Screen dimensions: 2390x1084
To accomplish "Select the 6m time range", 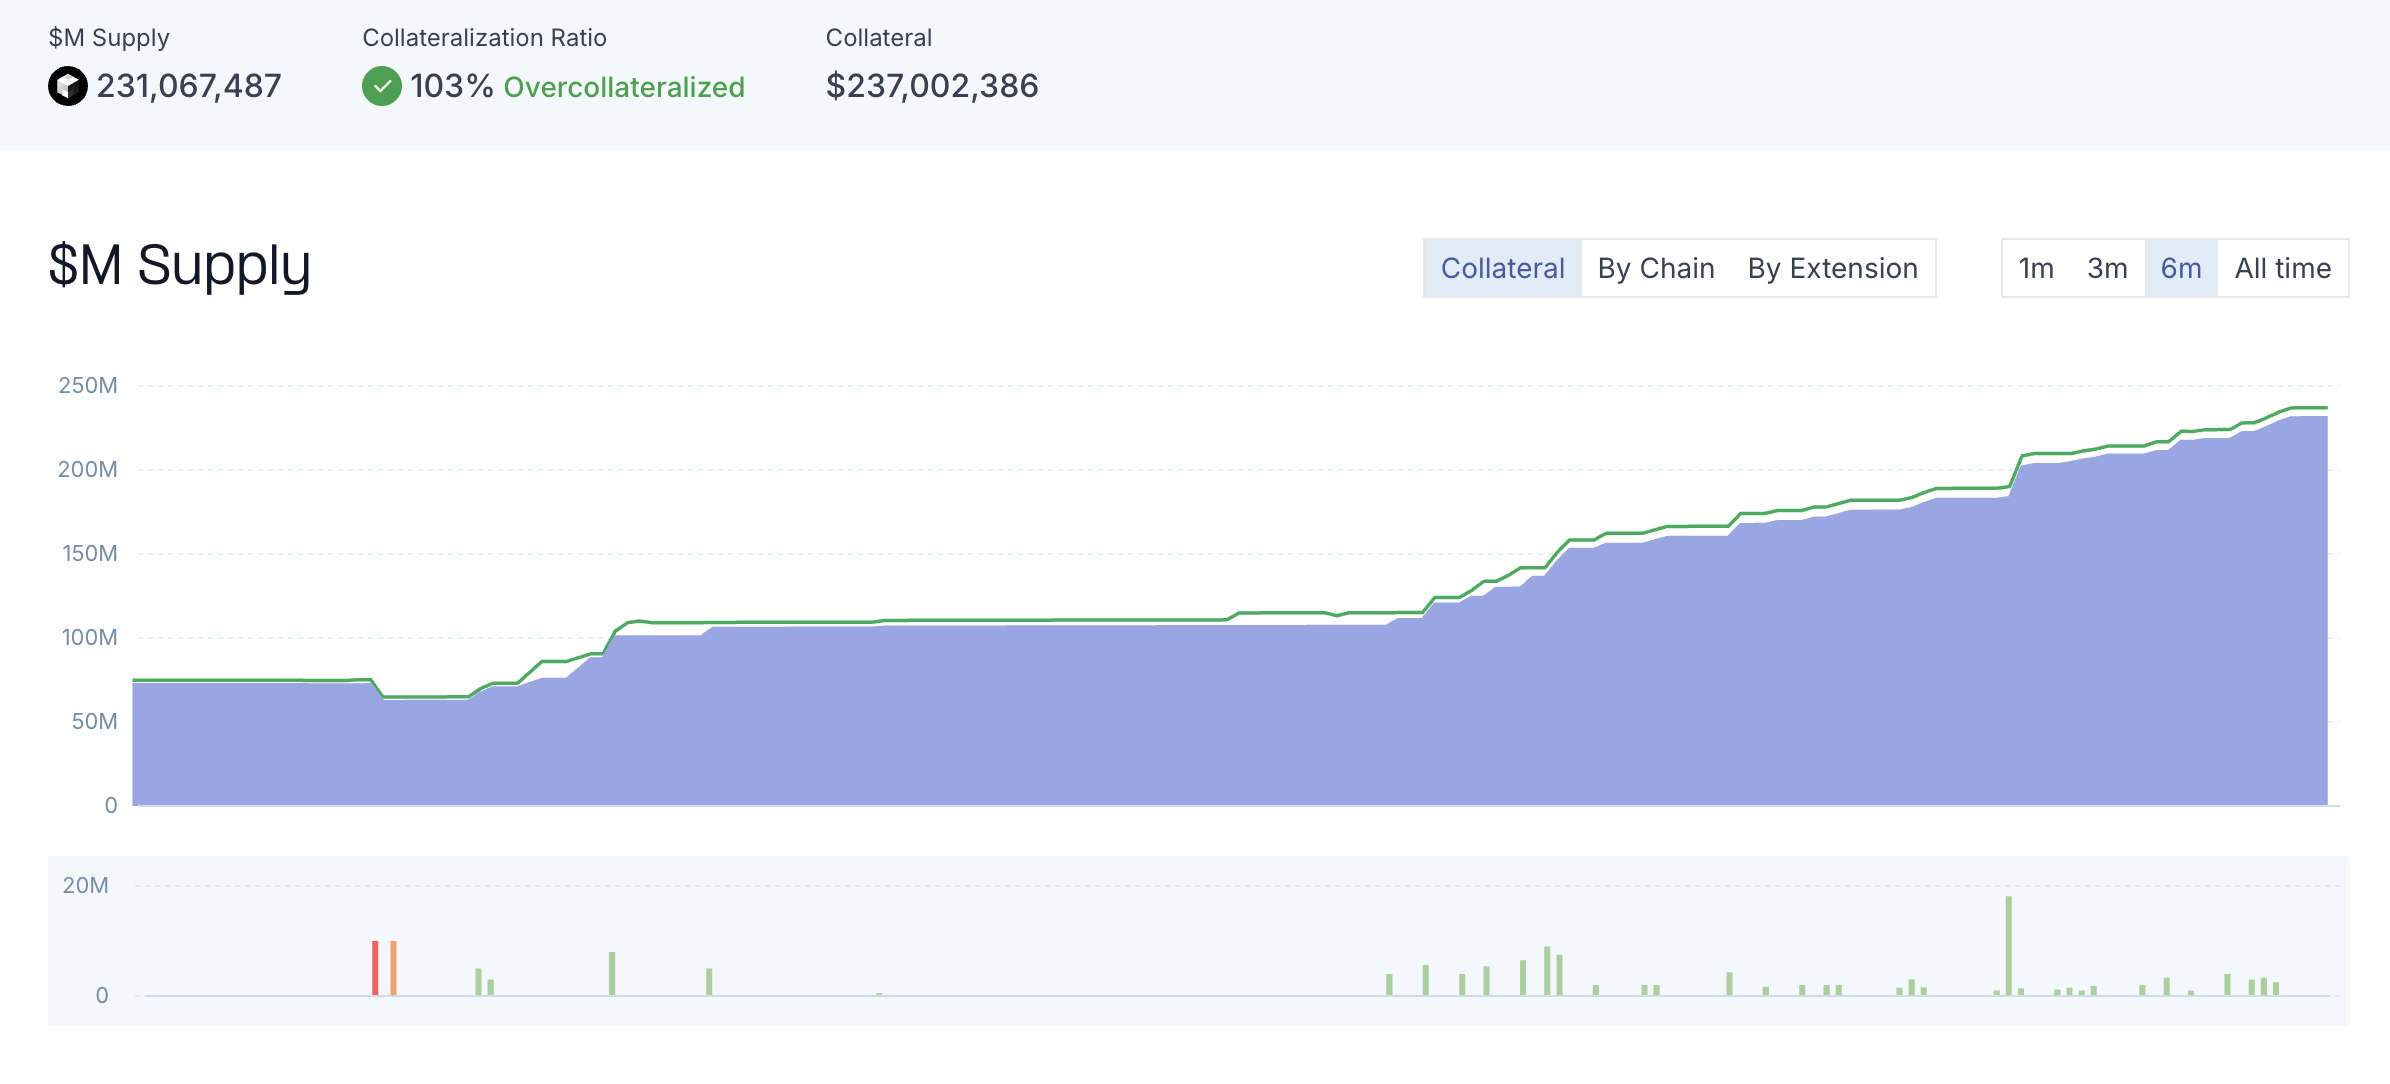I will 2181,268.
